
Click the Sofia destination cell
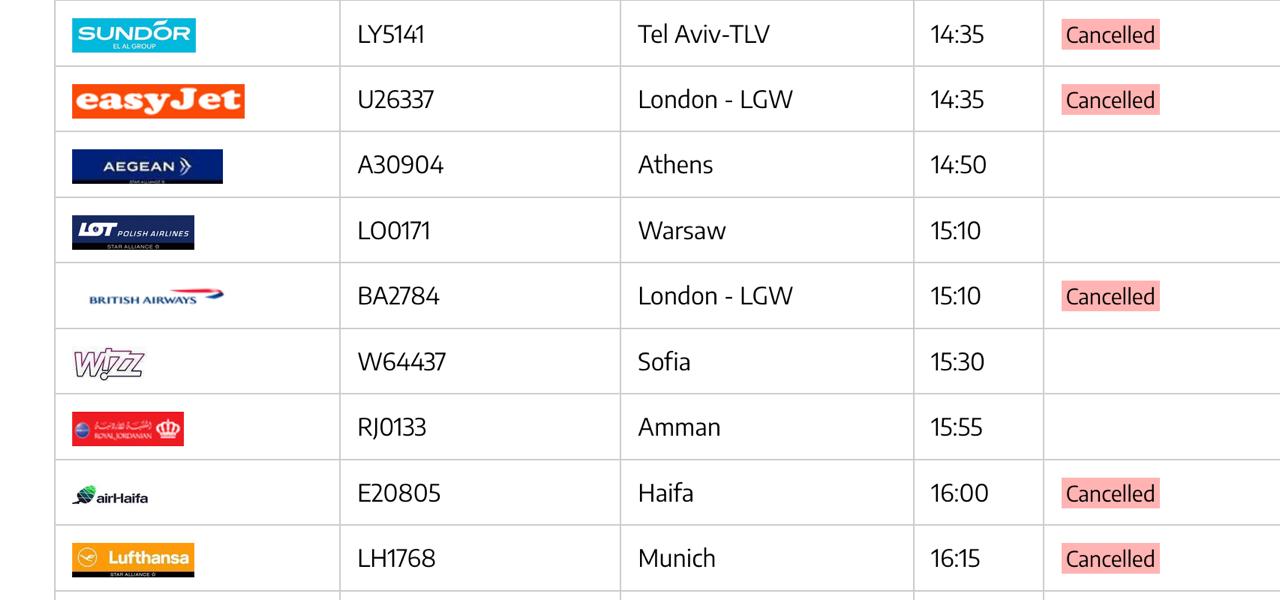pos(664,362)
